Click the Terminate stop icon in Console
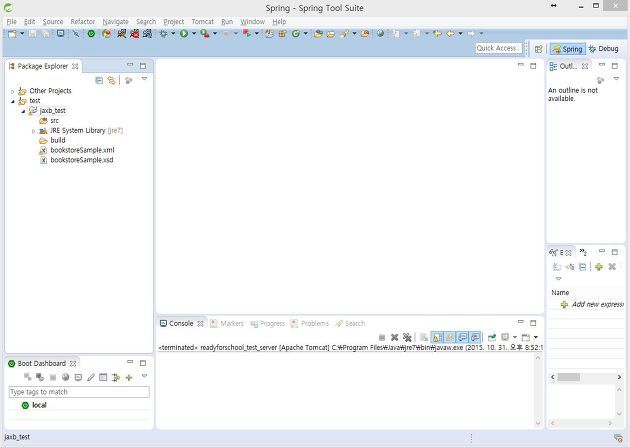The height and width of the screenshot is (447, 630). [382, 337]
